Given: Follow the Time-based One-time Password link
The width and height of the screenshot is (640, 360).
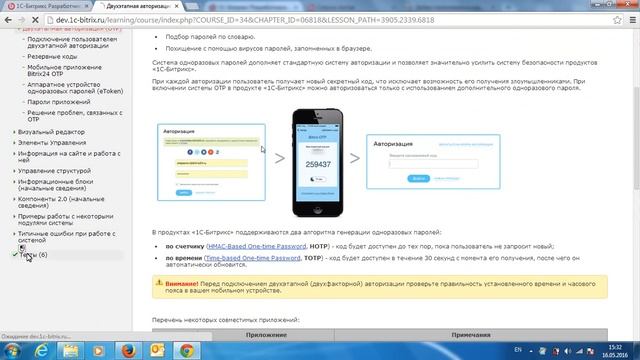Looking at the screenshot, I should click(x=253, y=258).
